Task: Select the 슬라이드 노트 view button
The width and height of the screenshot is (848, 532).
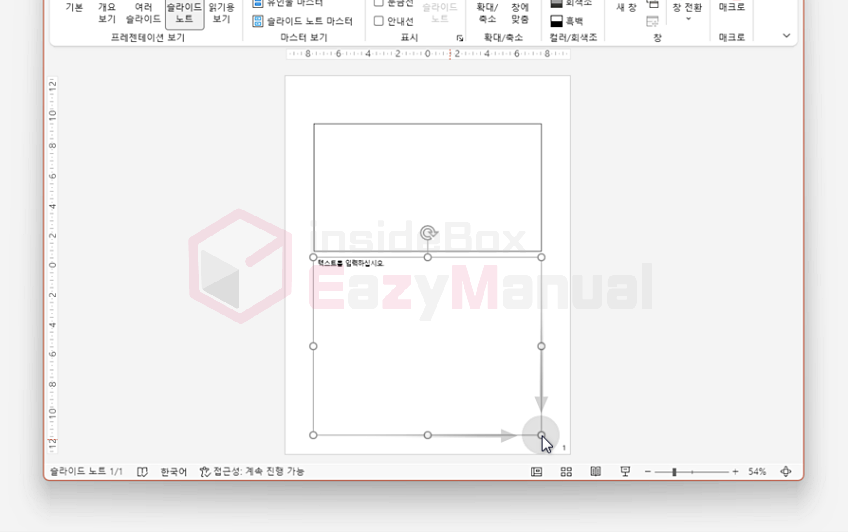Action: pyautogui.click(x=184, y=12)
